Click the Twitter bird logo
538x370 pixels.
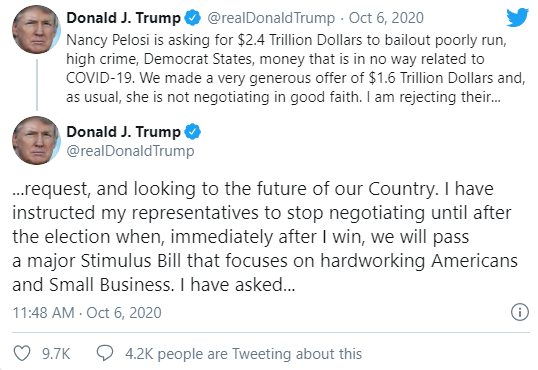[517, 17]
